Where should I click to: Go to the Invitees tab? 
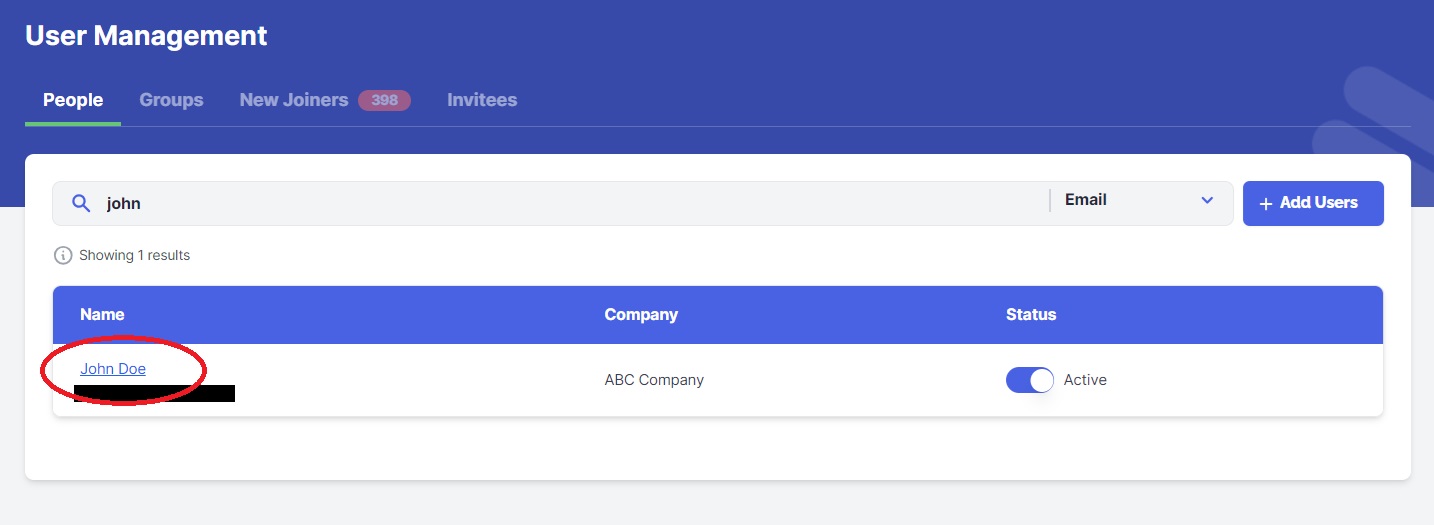coord(482,100)
